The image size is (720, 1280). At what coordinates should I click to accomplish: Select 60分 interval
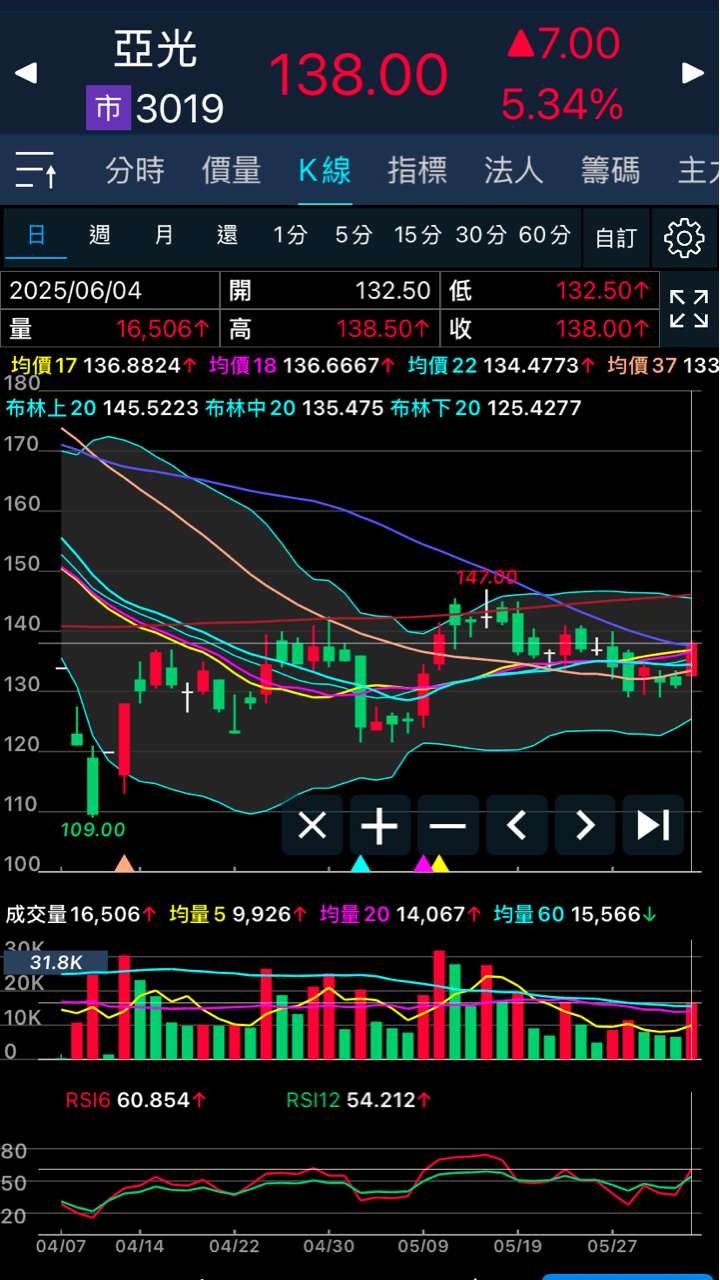tap(544, 236)
